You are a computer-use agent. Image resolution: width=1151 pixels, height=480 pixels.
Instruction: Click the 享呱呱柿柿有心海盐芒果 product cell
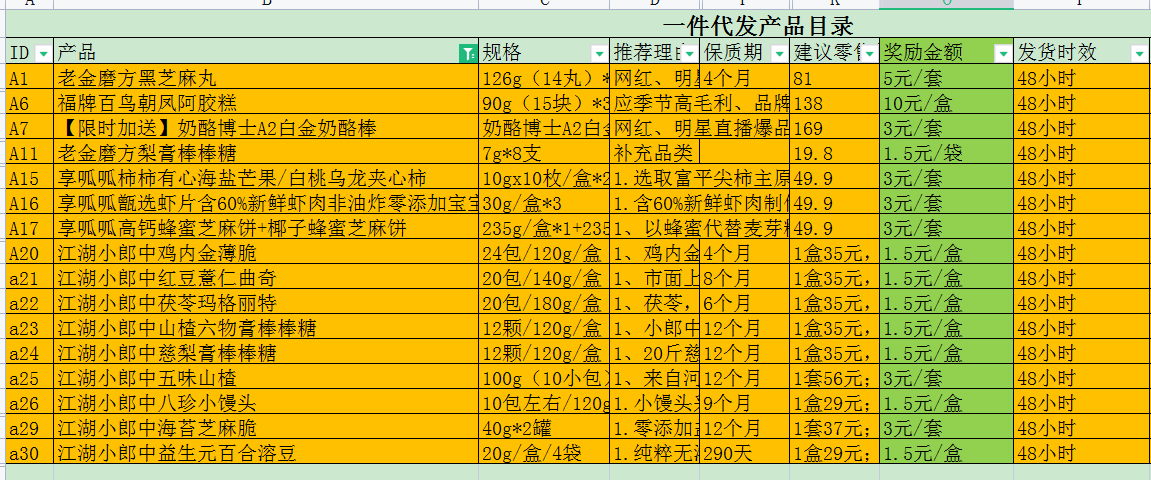click(x=266, y=178)
